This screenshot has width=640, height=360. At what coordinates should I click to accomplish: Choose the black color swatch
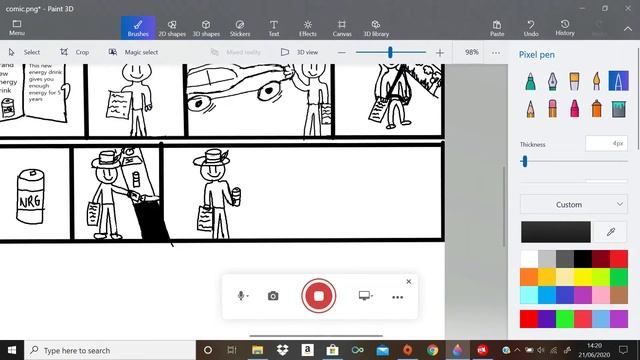click(583, 259)
